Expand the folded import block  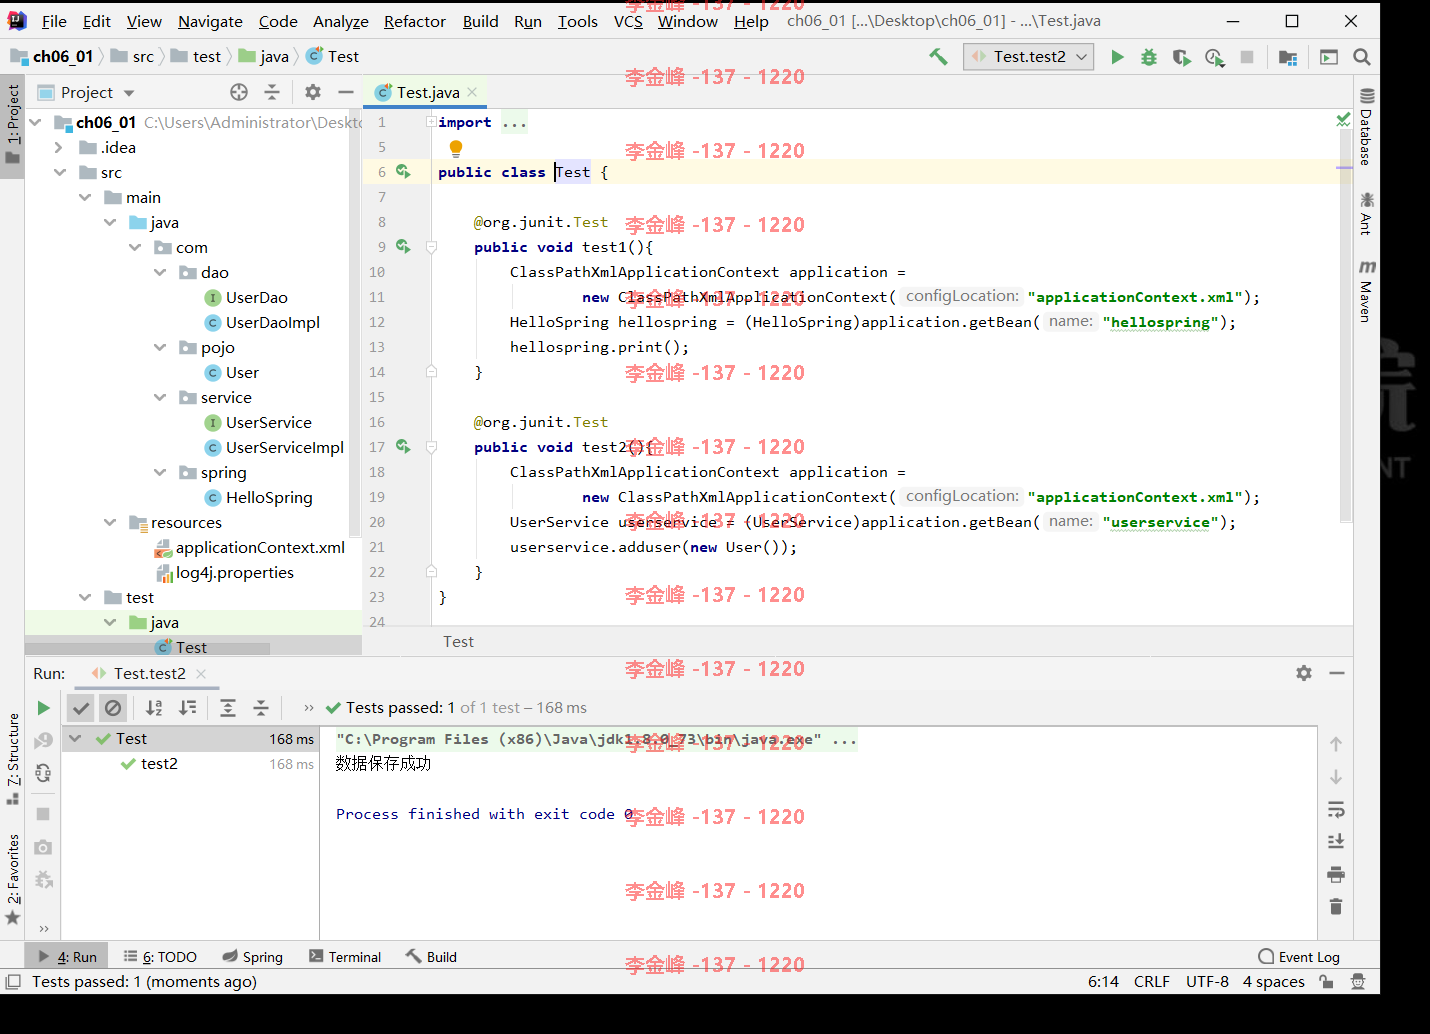(x=430, y=122)
